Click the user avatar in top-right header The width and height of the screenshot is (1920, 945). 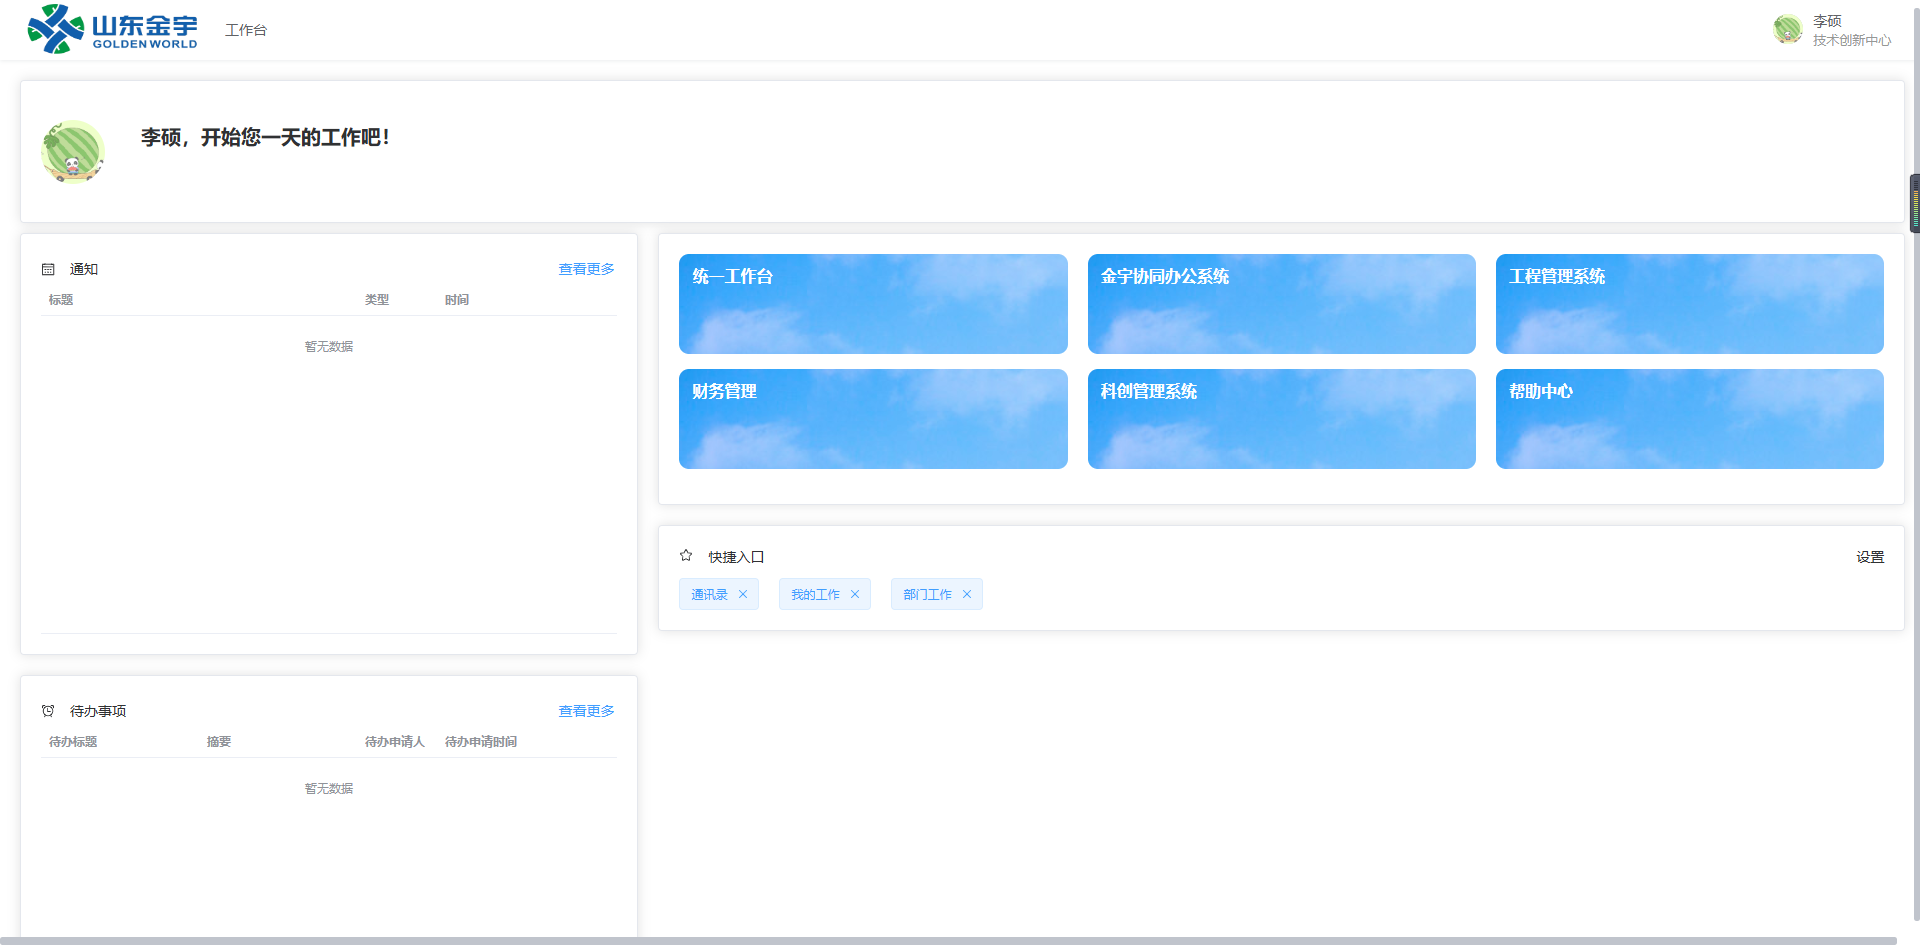(x=1787, y=30)
